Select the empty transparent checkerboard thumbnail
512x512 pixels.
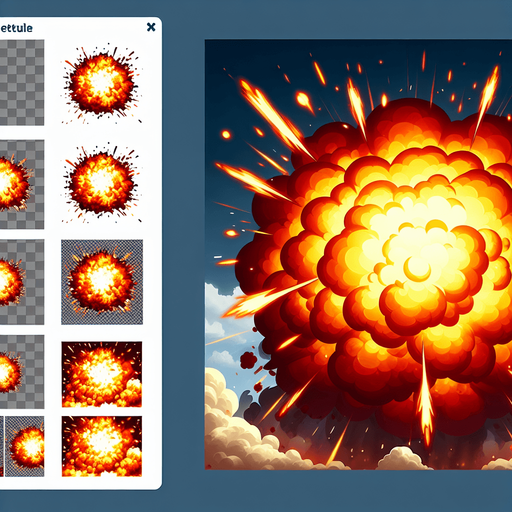pyautogui.click(x=22, y=82)
